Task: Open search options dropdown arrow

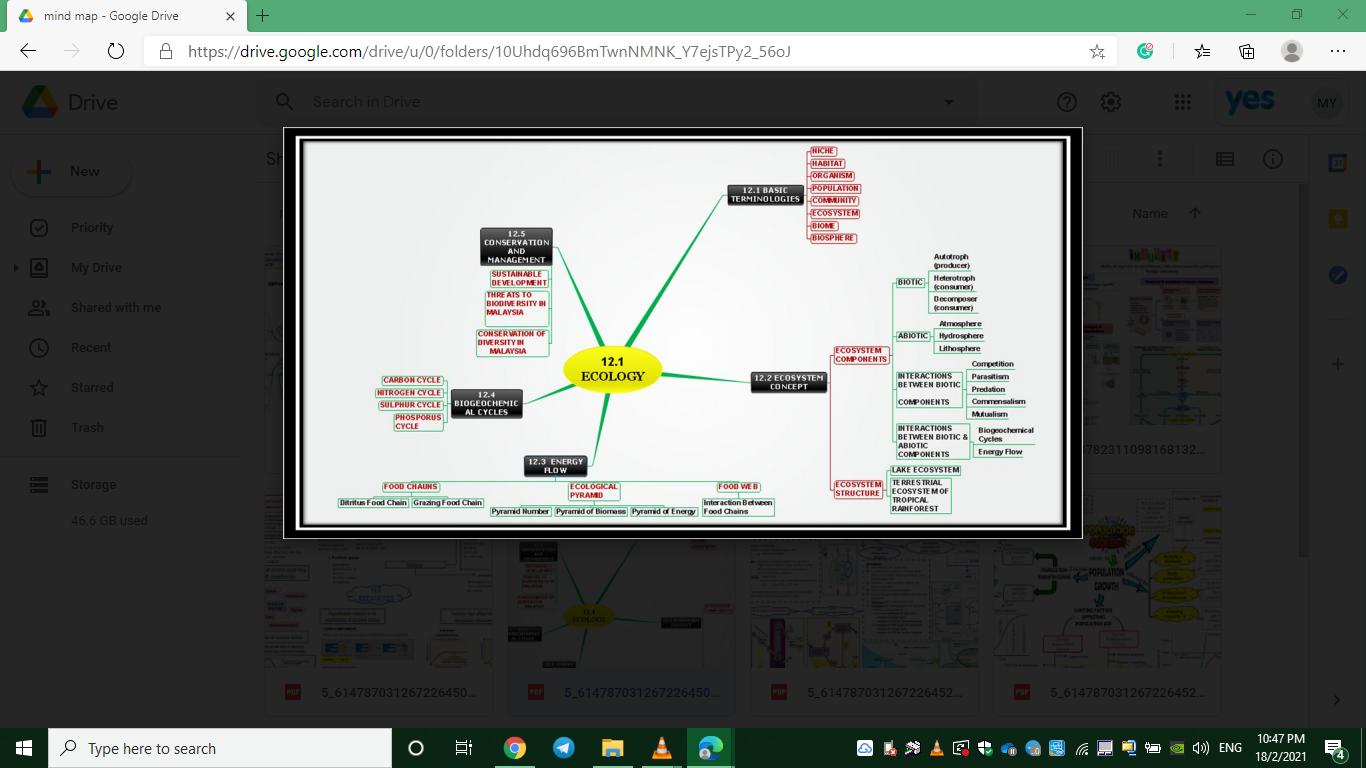Action: click(x=949, y=102)
